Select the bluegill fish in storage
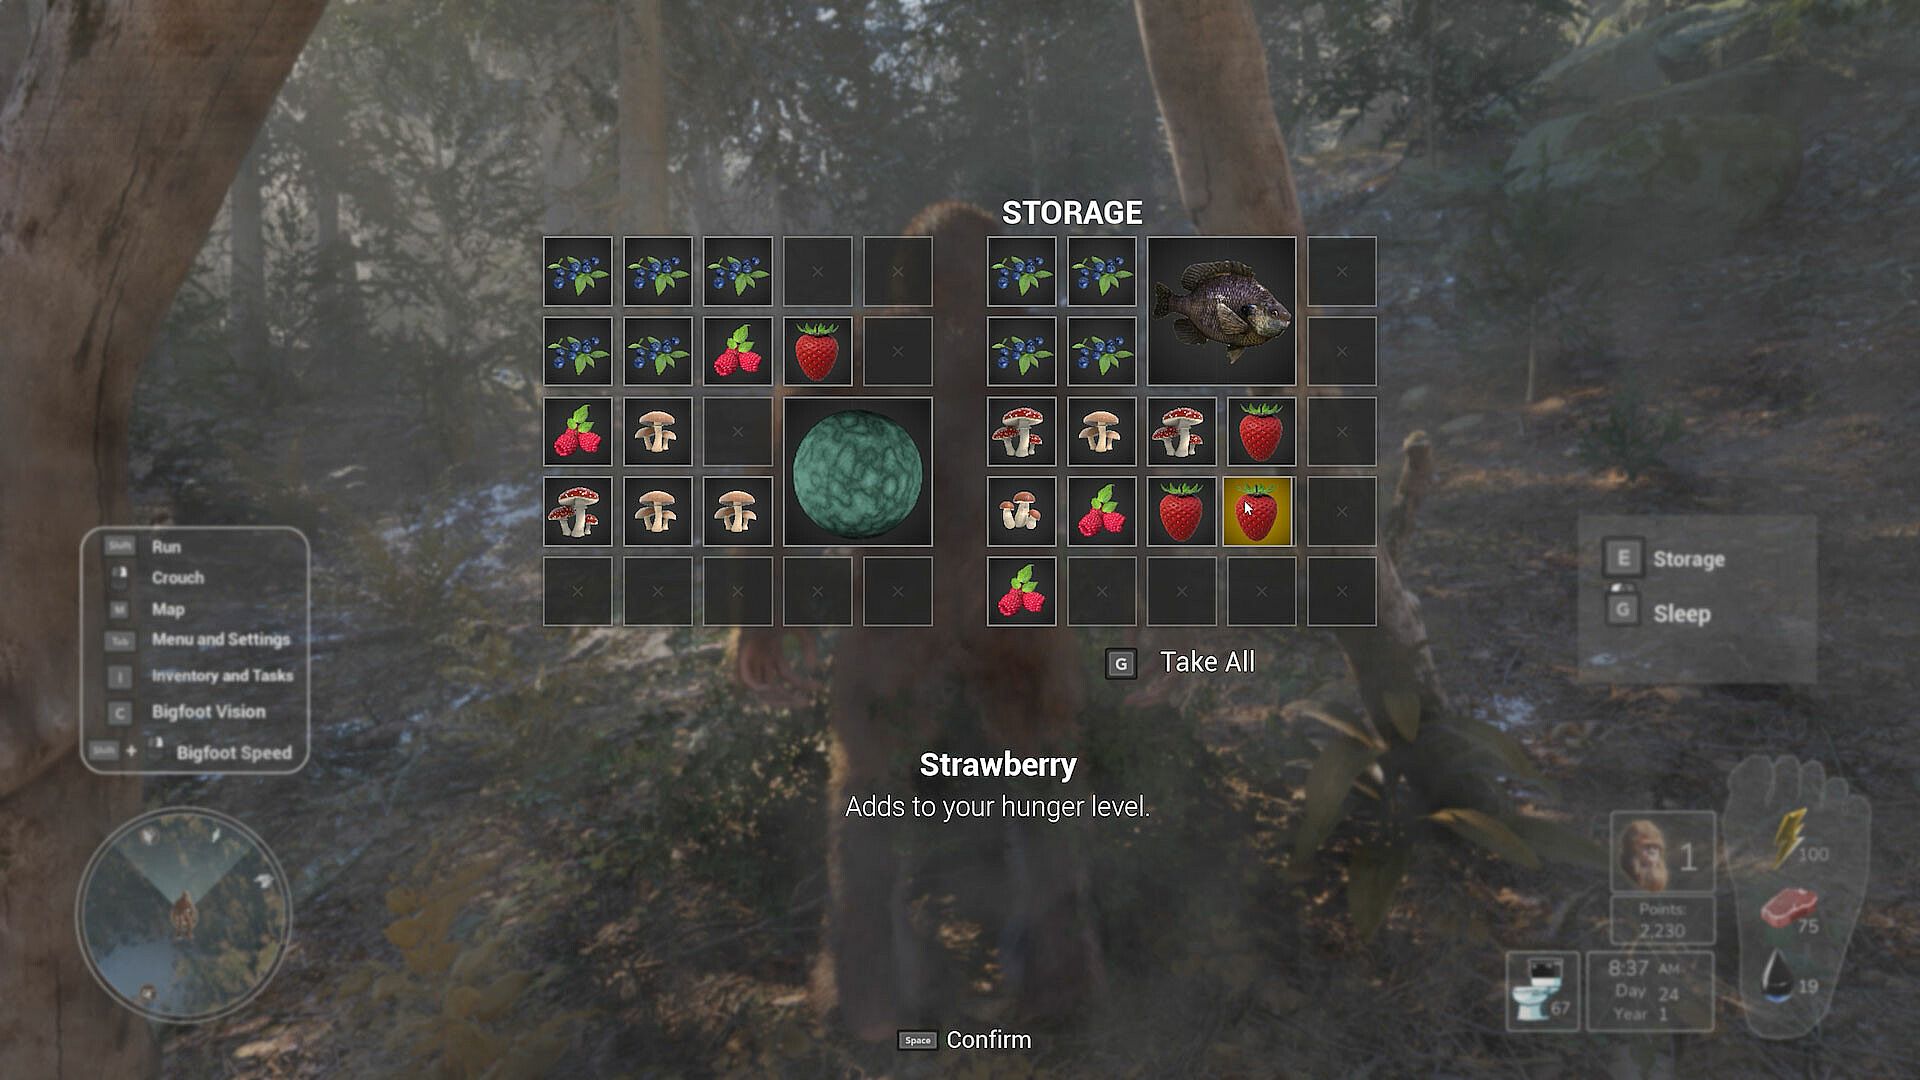Image resolution: width=1920 pixels, height=1080 pixels. point(1221,311)
